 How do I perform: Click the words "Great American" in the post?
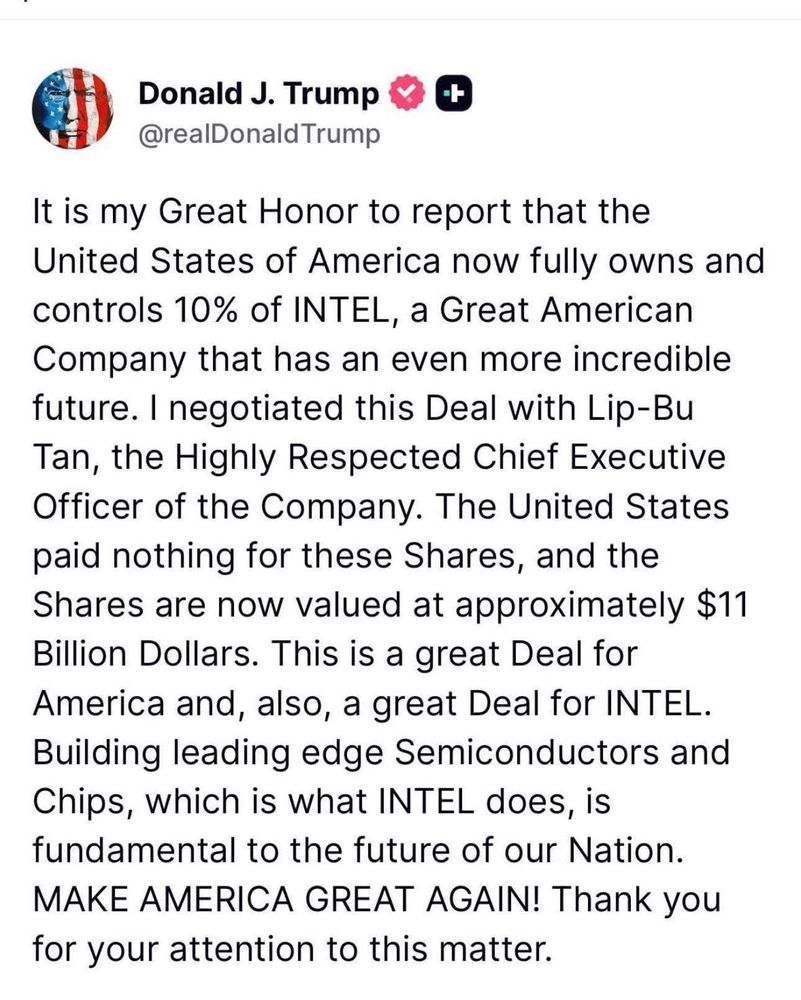566,311
